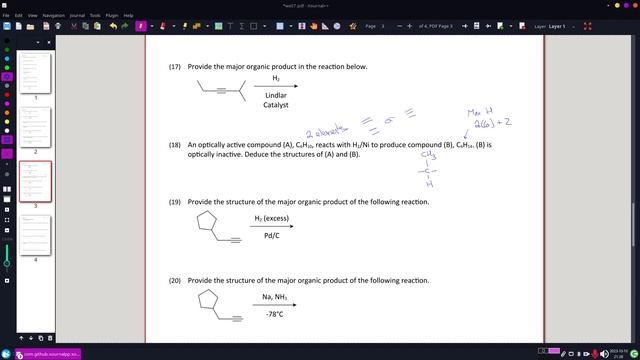Open sidebar view selector dropdown

38,42
